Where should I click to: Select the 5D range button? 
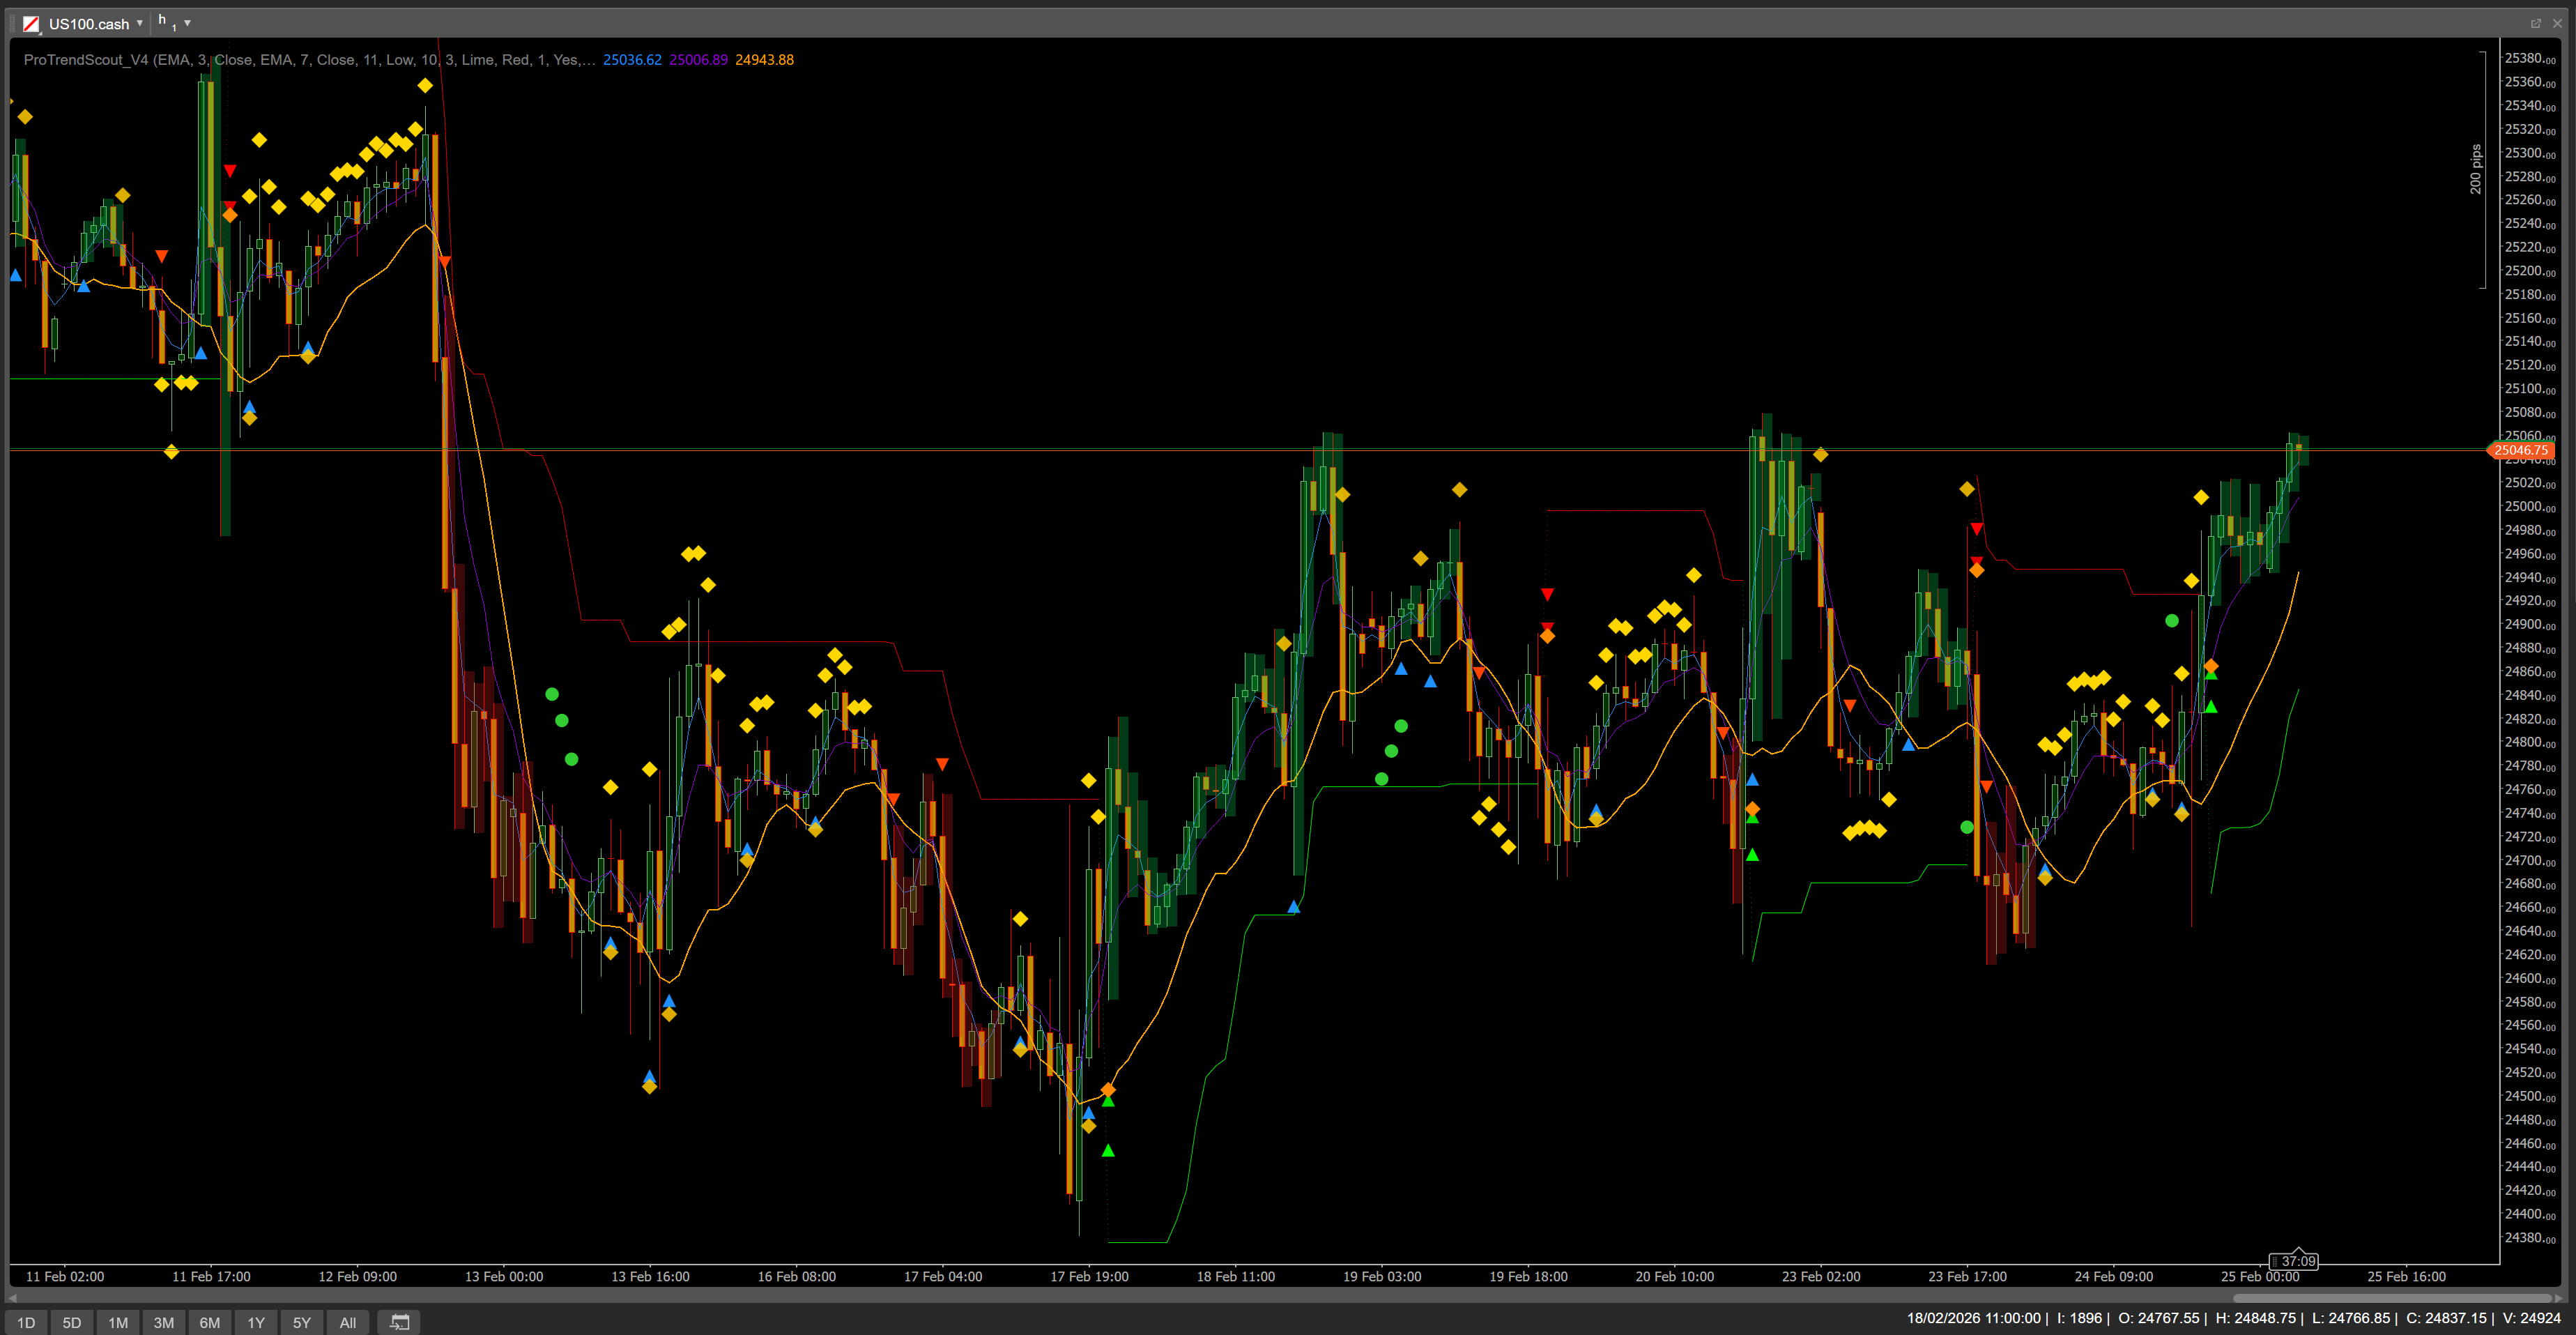(x=72, y=1322)
